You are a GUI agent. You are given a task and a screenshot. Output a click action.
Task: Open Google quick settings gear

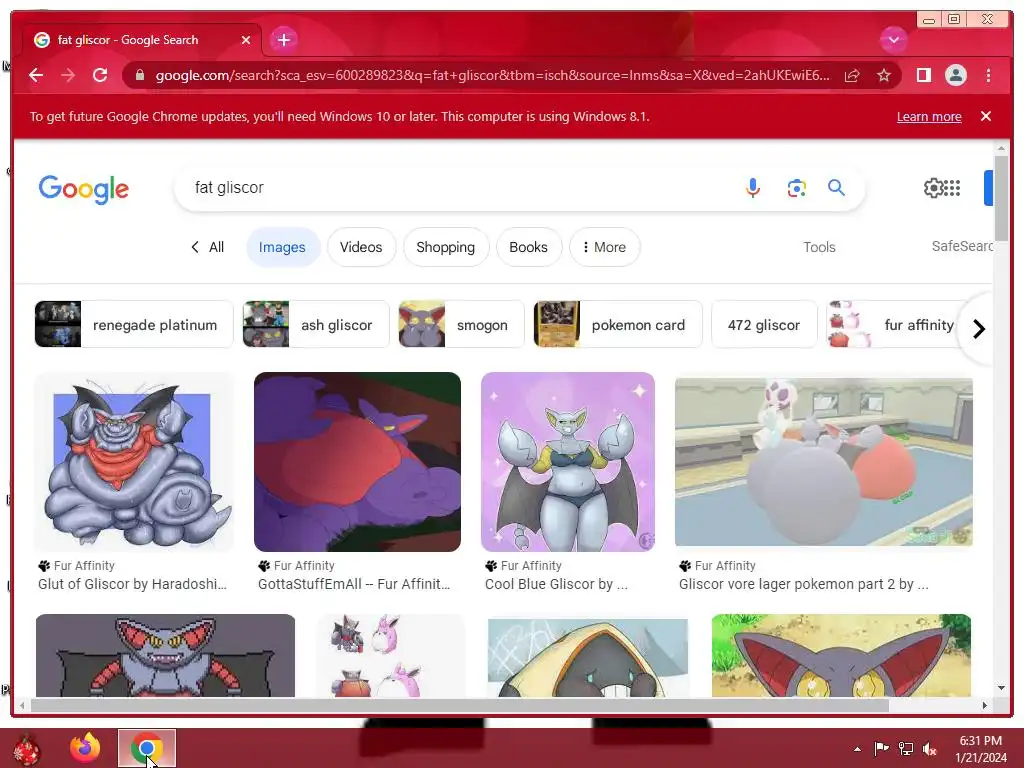coord(934,188)
